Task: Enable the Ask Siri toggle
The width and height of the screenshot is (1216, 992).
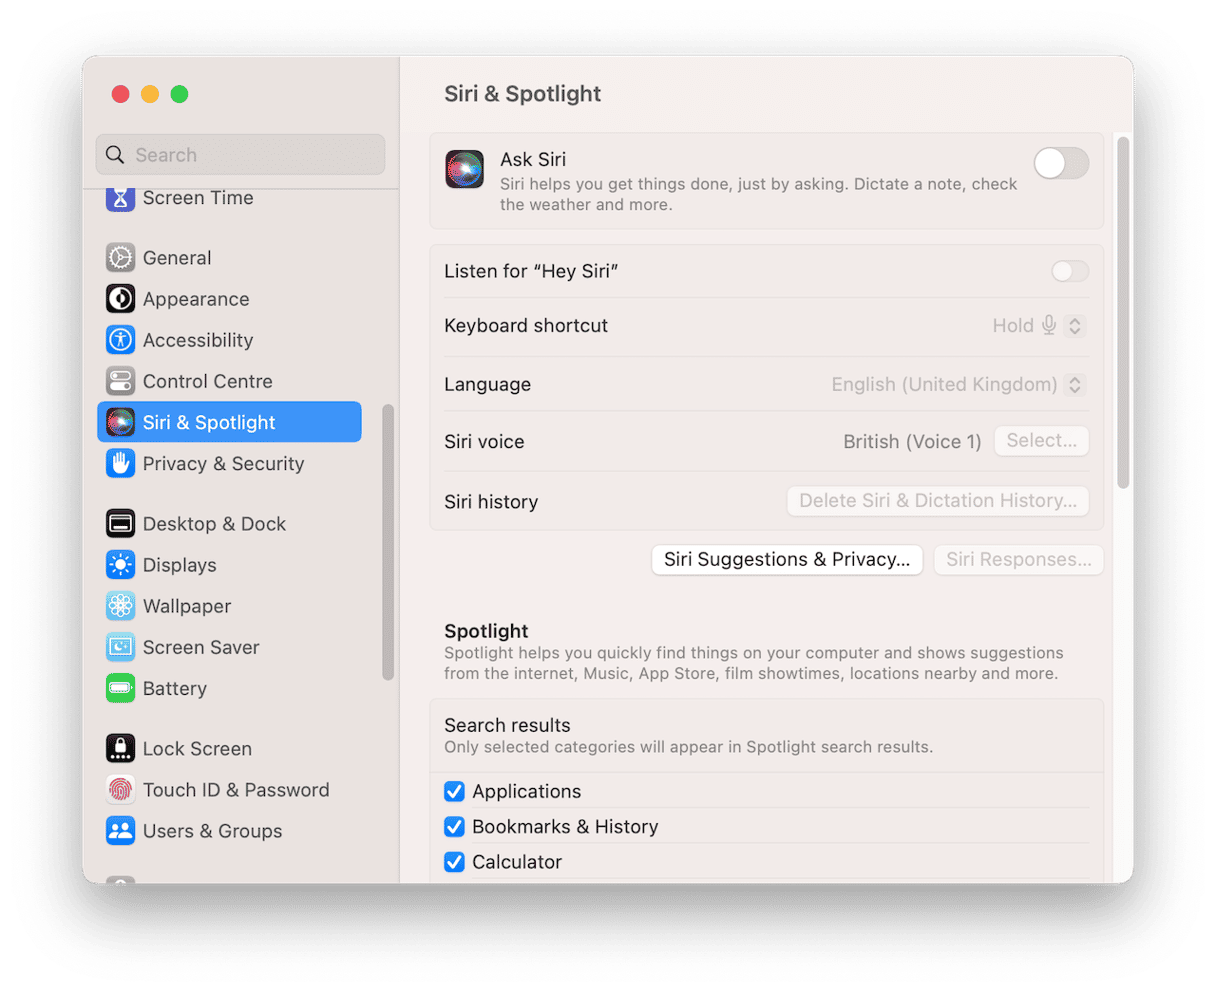Action: (1060, 163)
